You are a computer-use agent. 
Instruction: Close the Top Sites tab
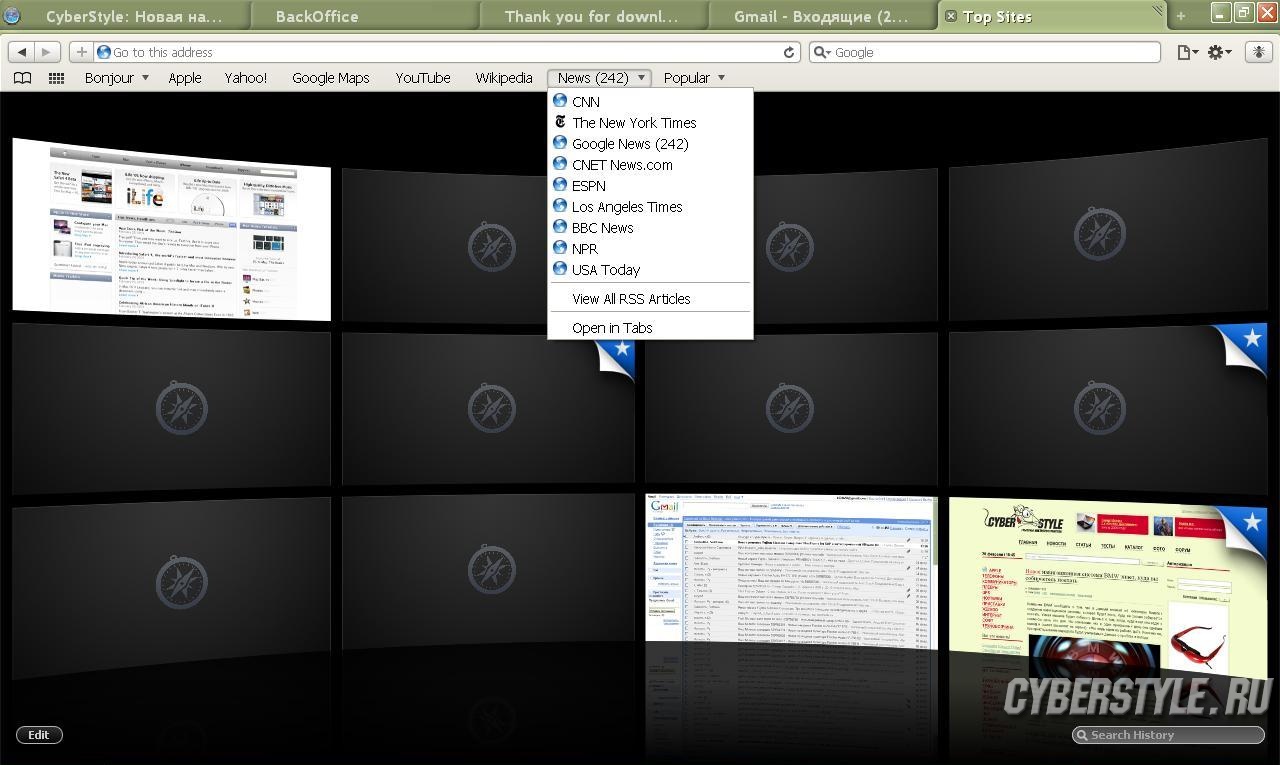(950, 16)
